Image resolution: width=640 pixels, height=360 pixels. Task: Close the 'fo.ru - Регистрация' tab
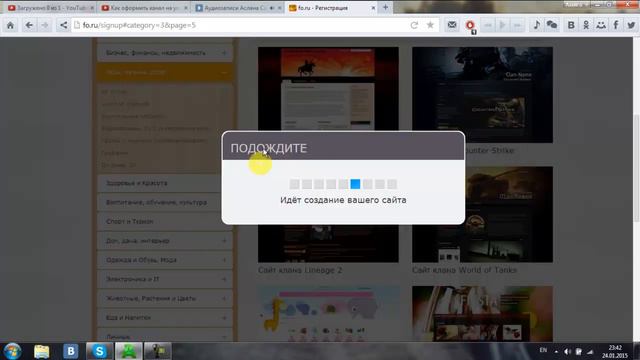pos(373,8)
